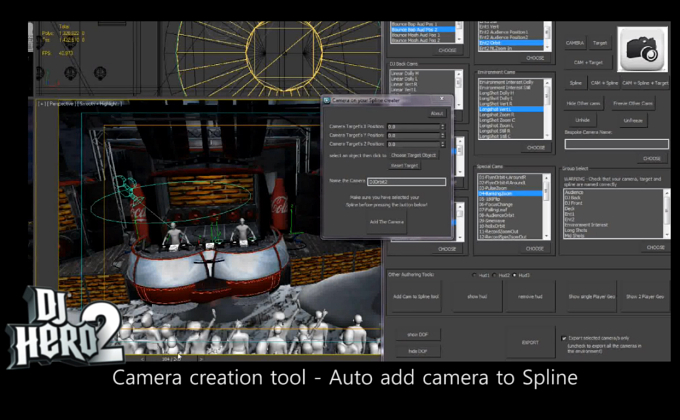680x420 pixels.
Task: Increase Camera Target's X Position spinner
Action: (x=443, y=125)
